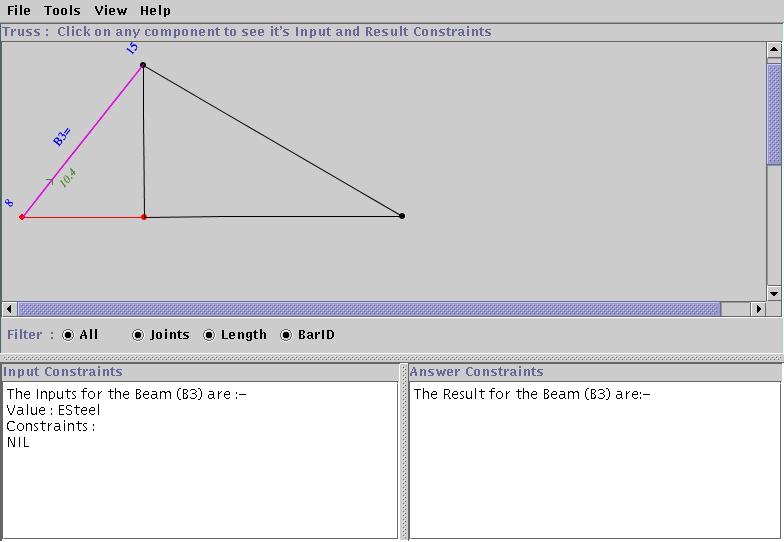
Task: Open the Tools menu
Action: coord(62,11)
